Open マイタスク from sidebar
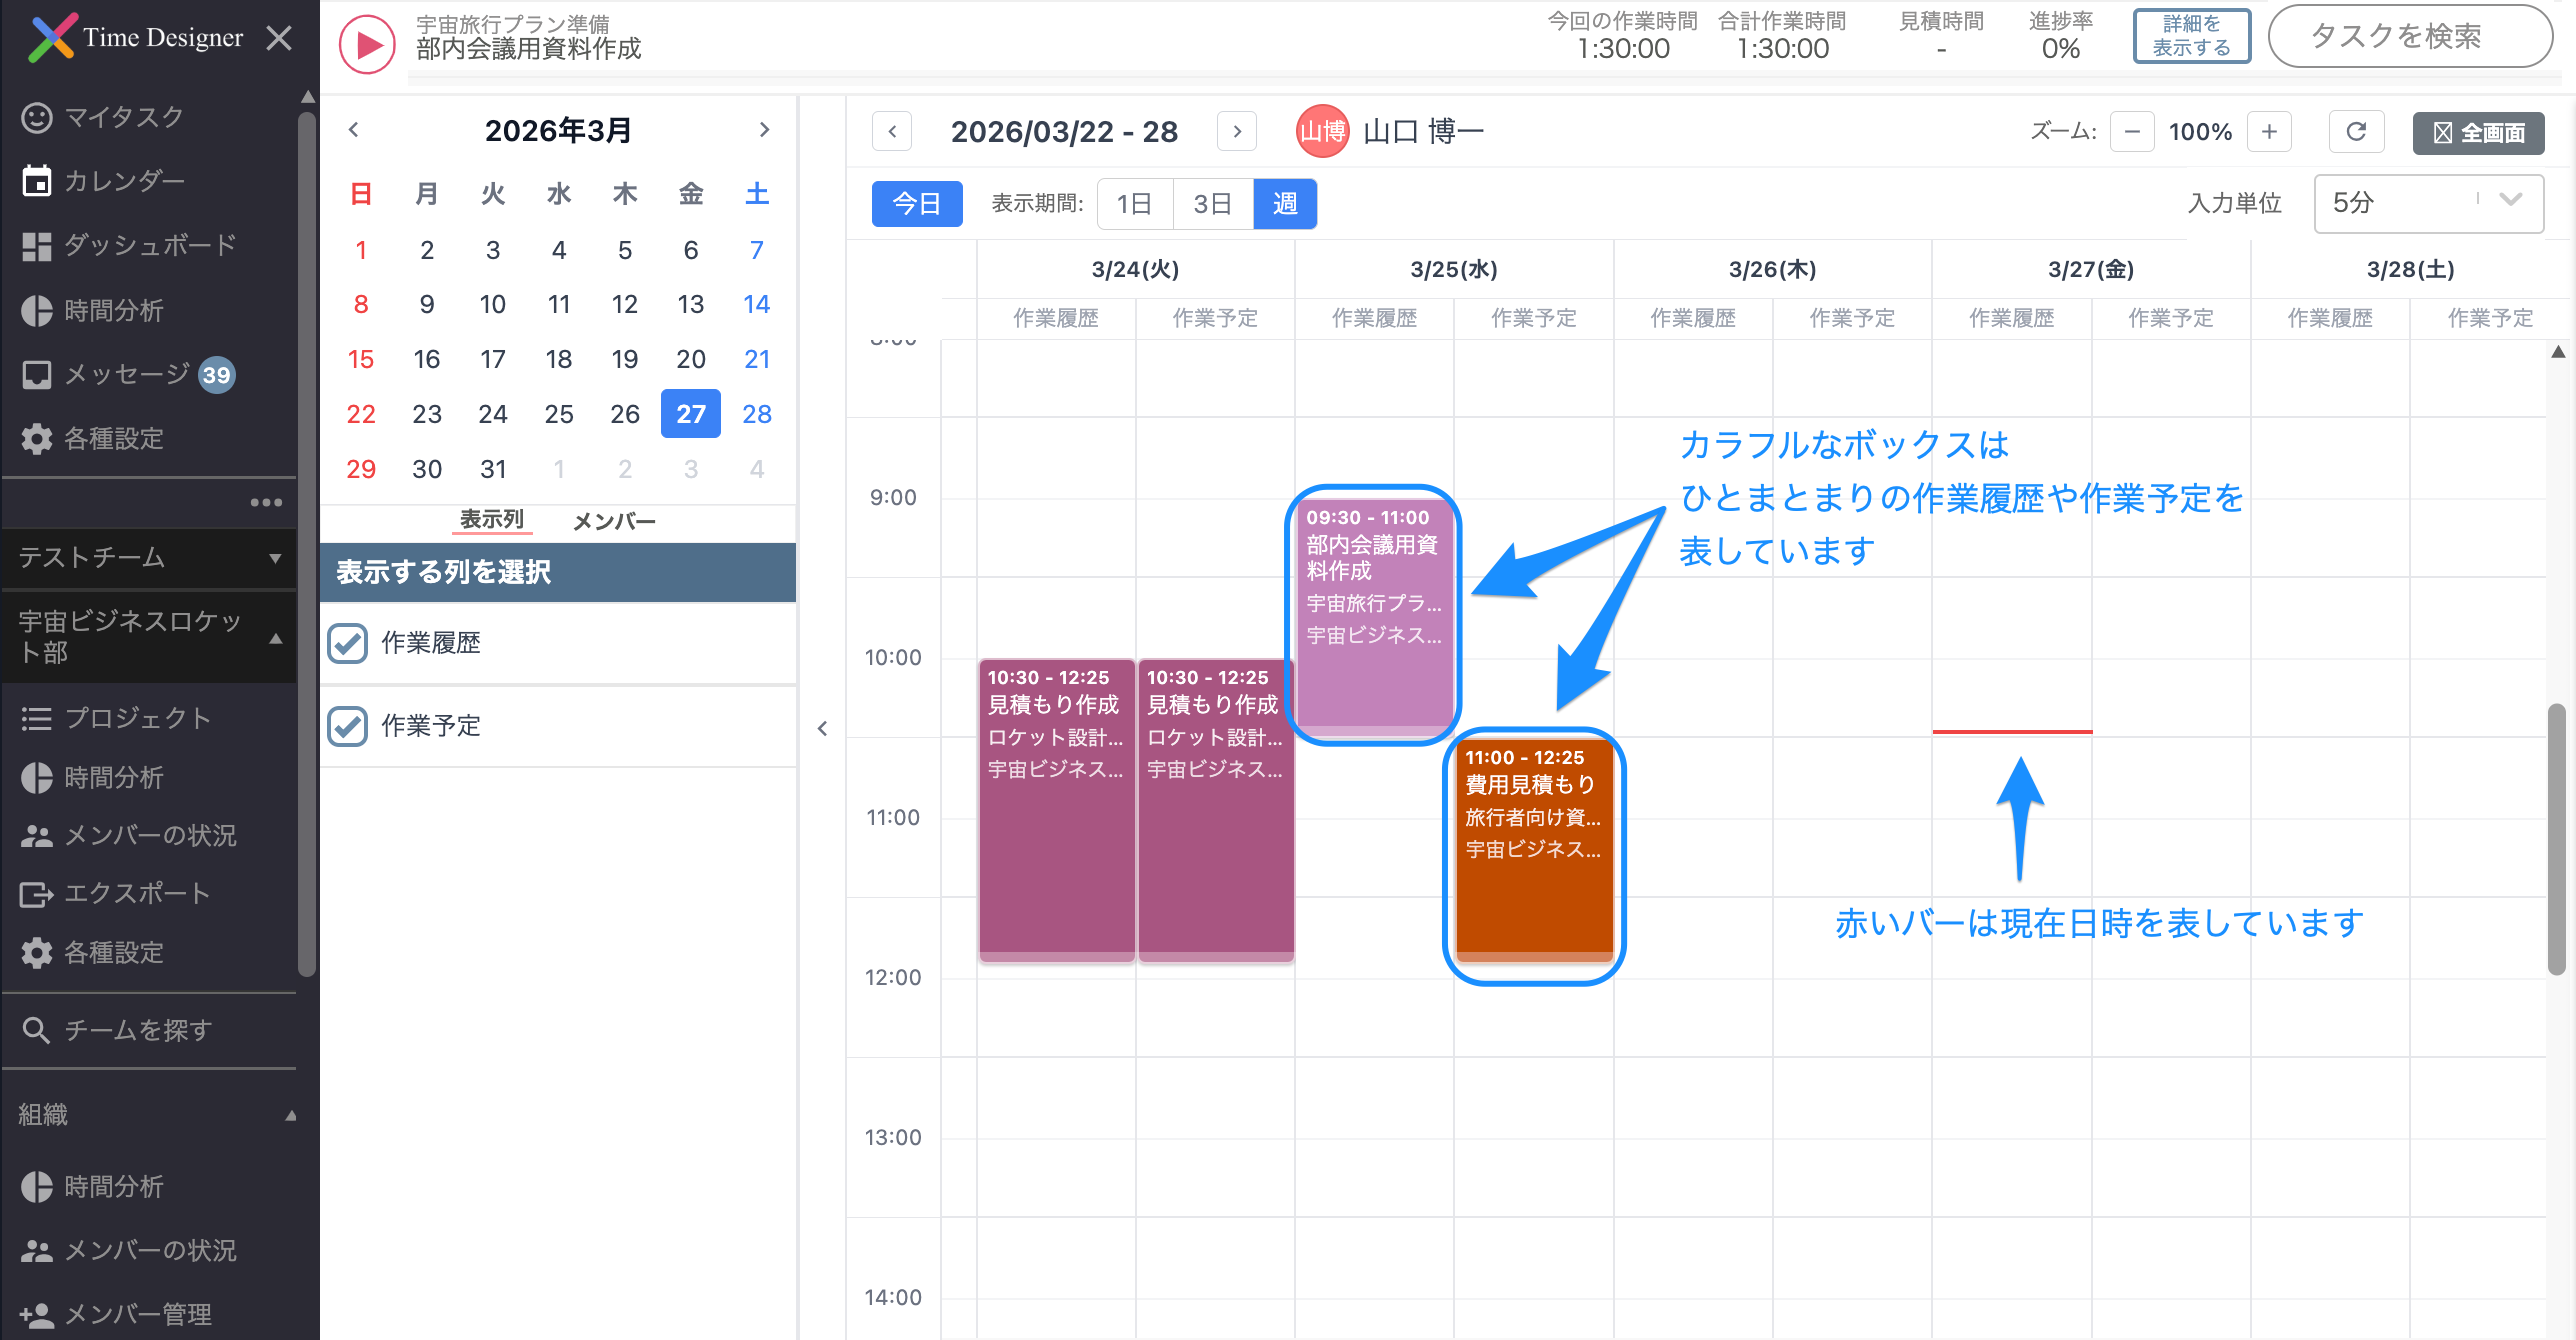The height and width of the screenshot is (1340, 2576). click(x=123, y=117)
